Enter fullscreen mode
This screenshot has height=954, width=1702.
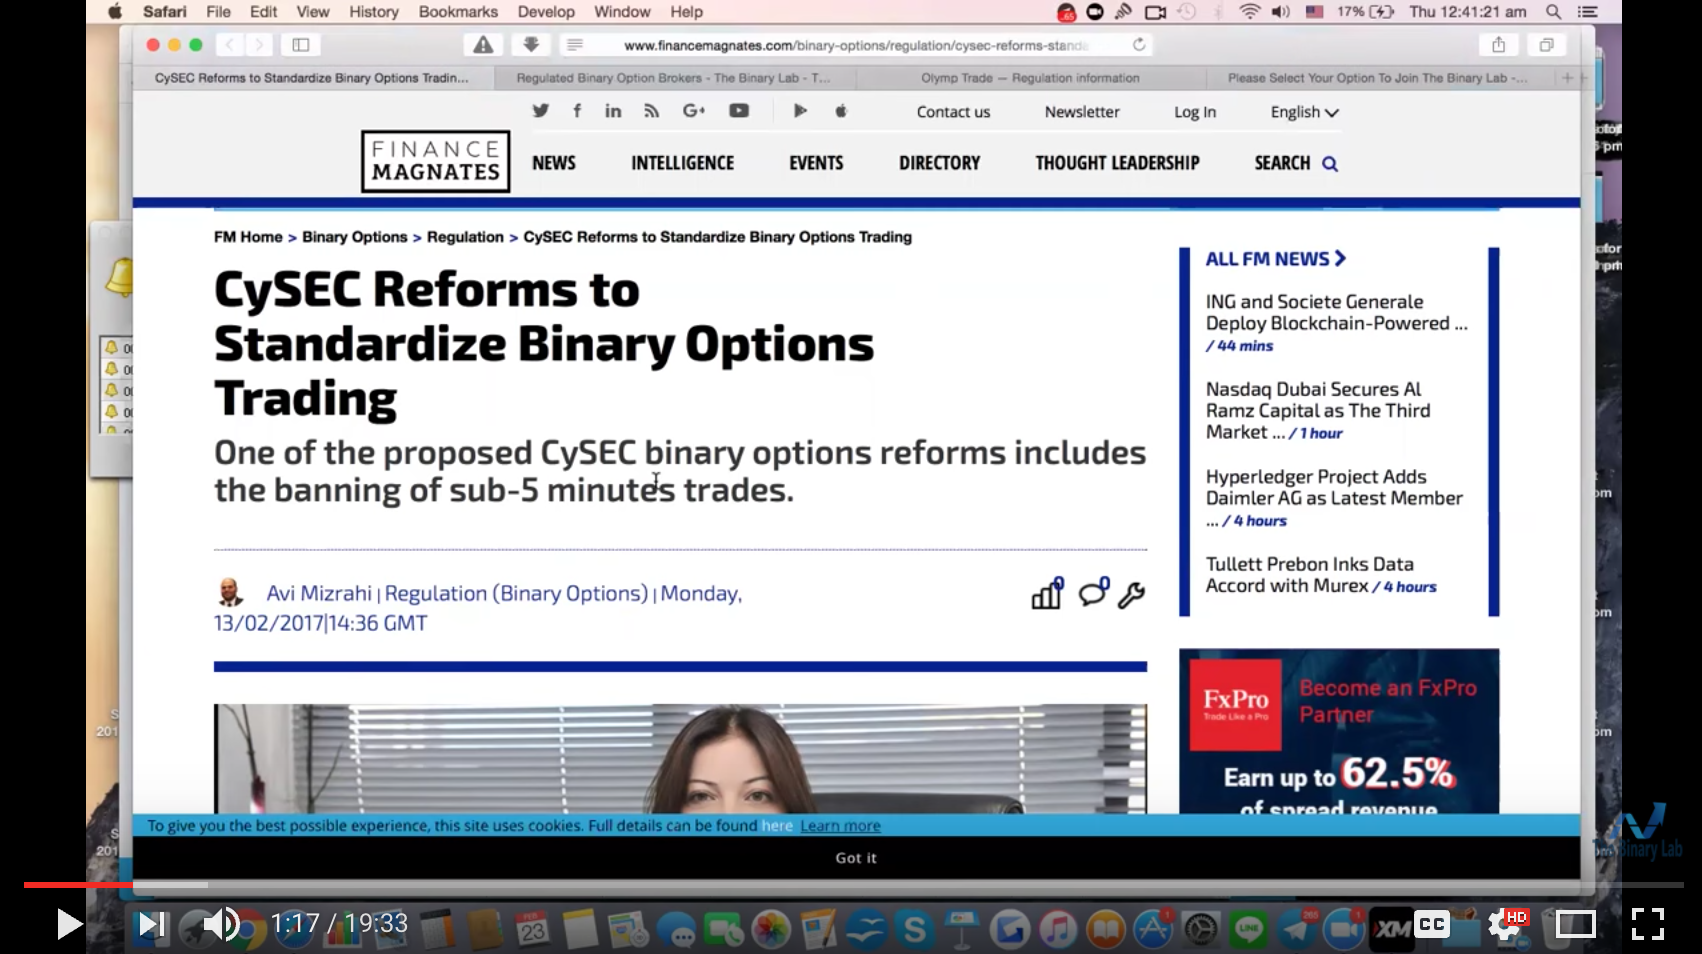pos(1647,924)
